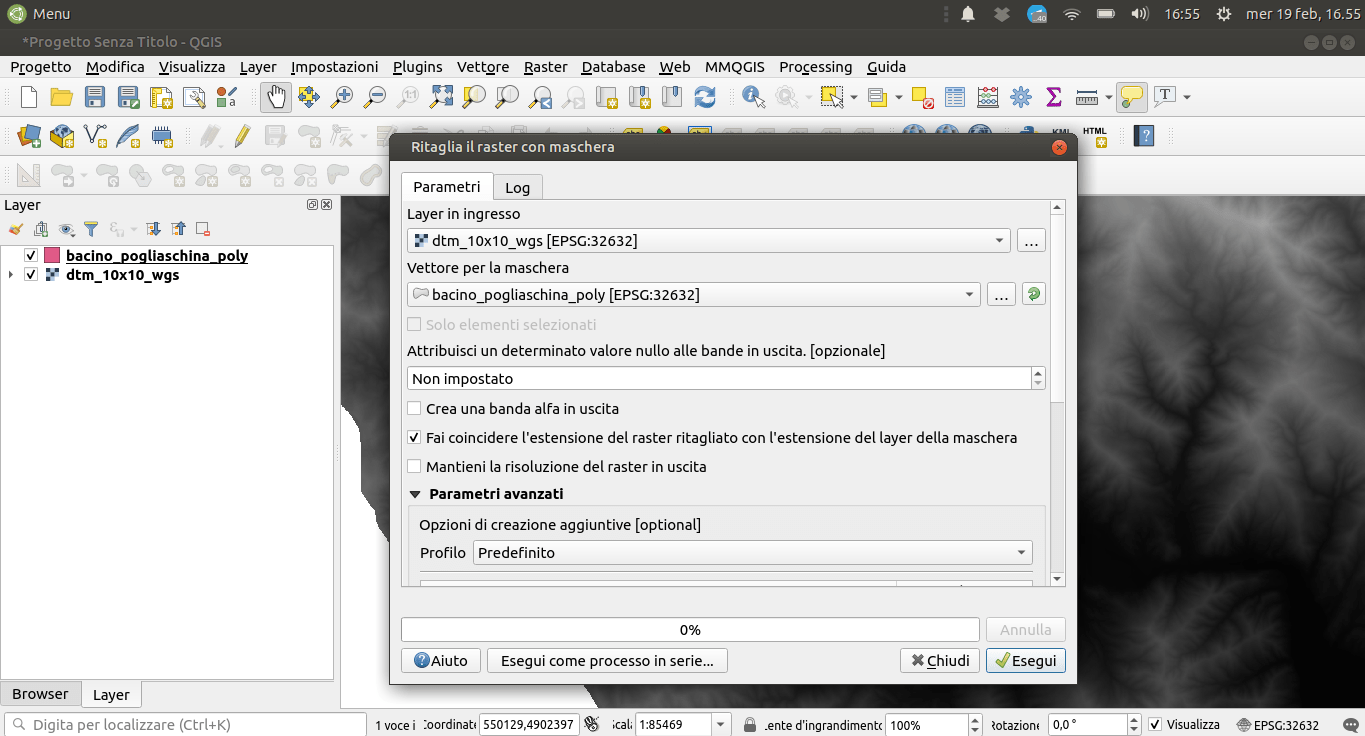The image size is (1365, 736).
Task: Click the Aiuto button
Action: [441, 661]
